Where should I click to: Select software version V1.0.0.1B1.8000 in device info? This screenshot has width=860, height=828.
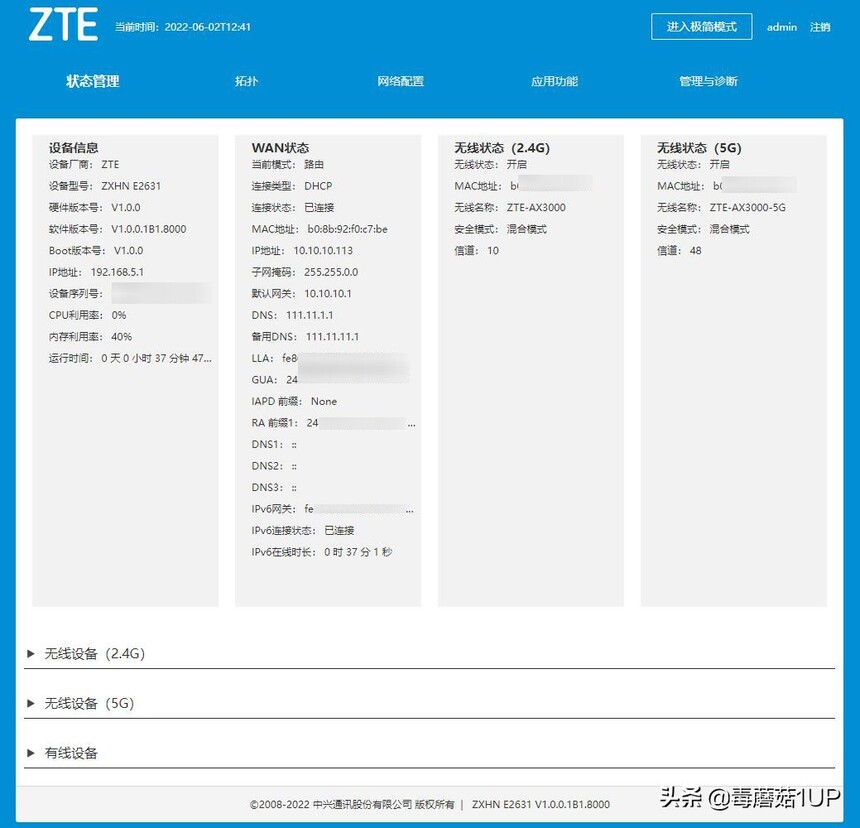pos(149,229)
